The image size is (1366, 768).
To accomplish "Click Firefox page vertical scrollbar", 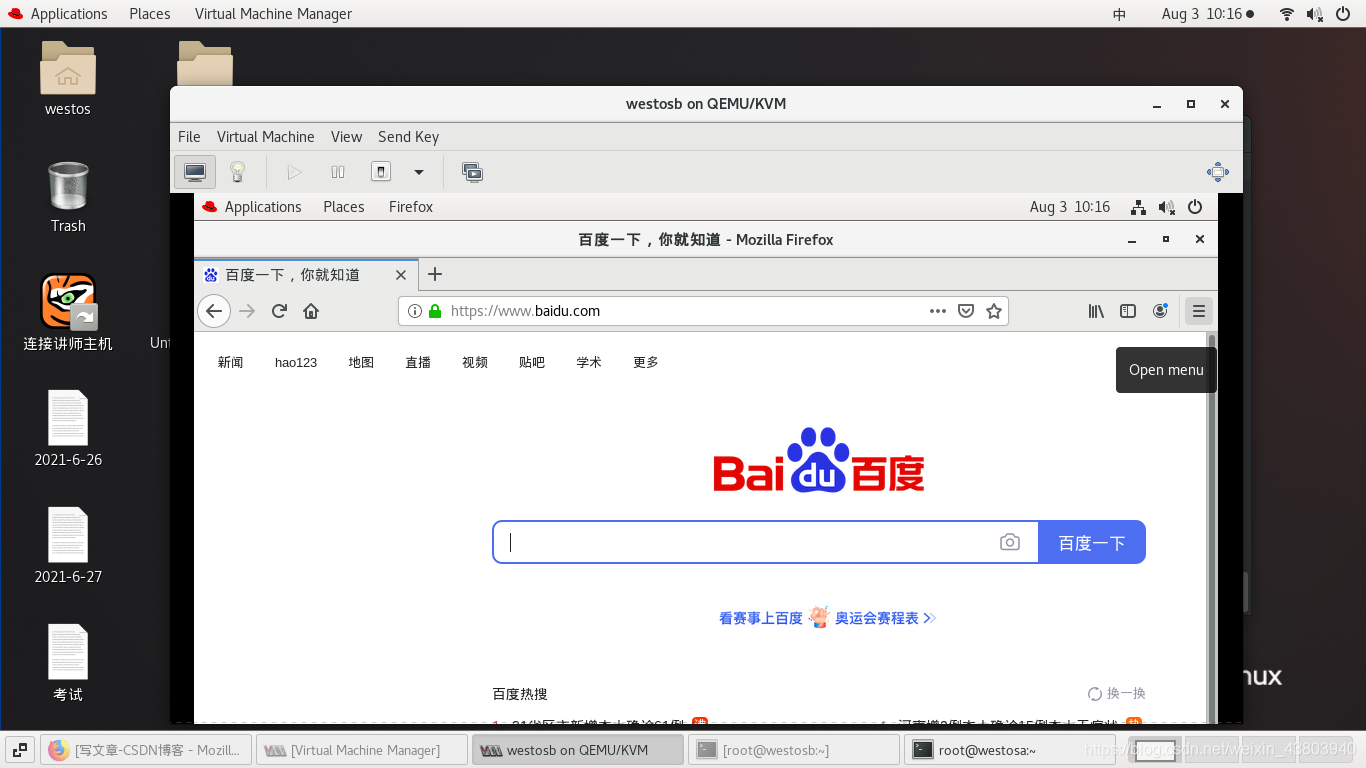I will pyautogui.click(x=1212, y=526).
